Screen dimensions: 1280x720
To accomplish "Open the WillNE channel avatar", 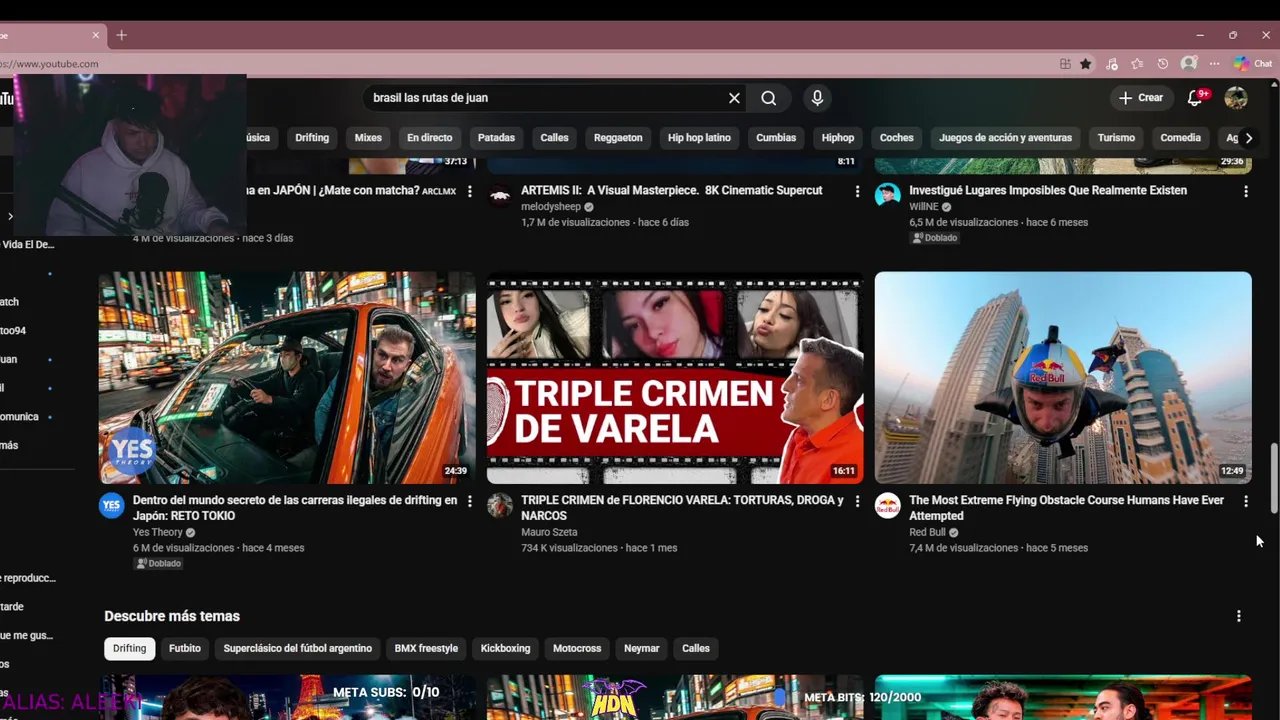I will 888,195.
